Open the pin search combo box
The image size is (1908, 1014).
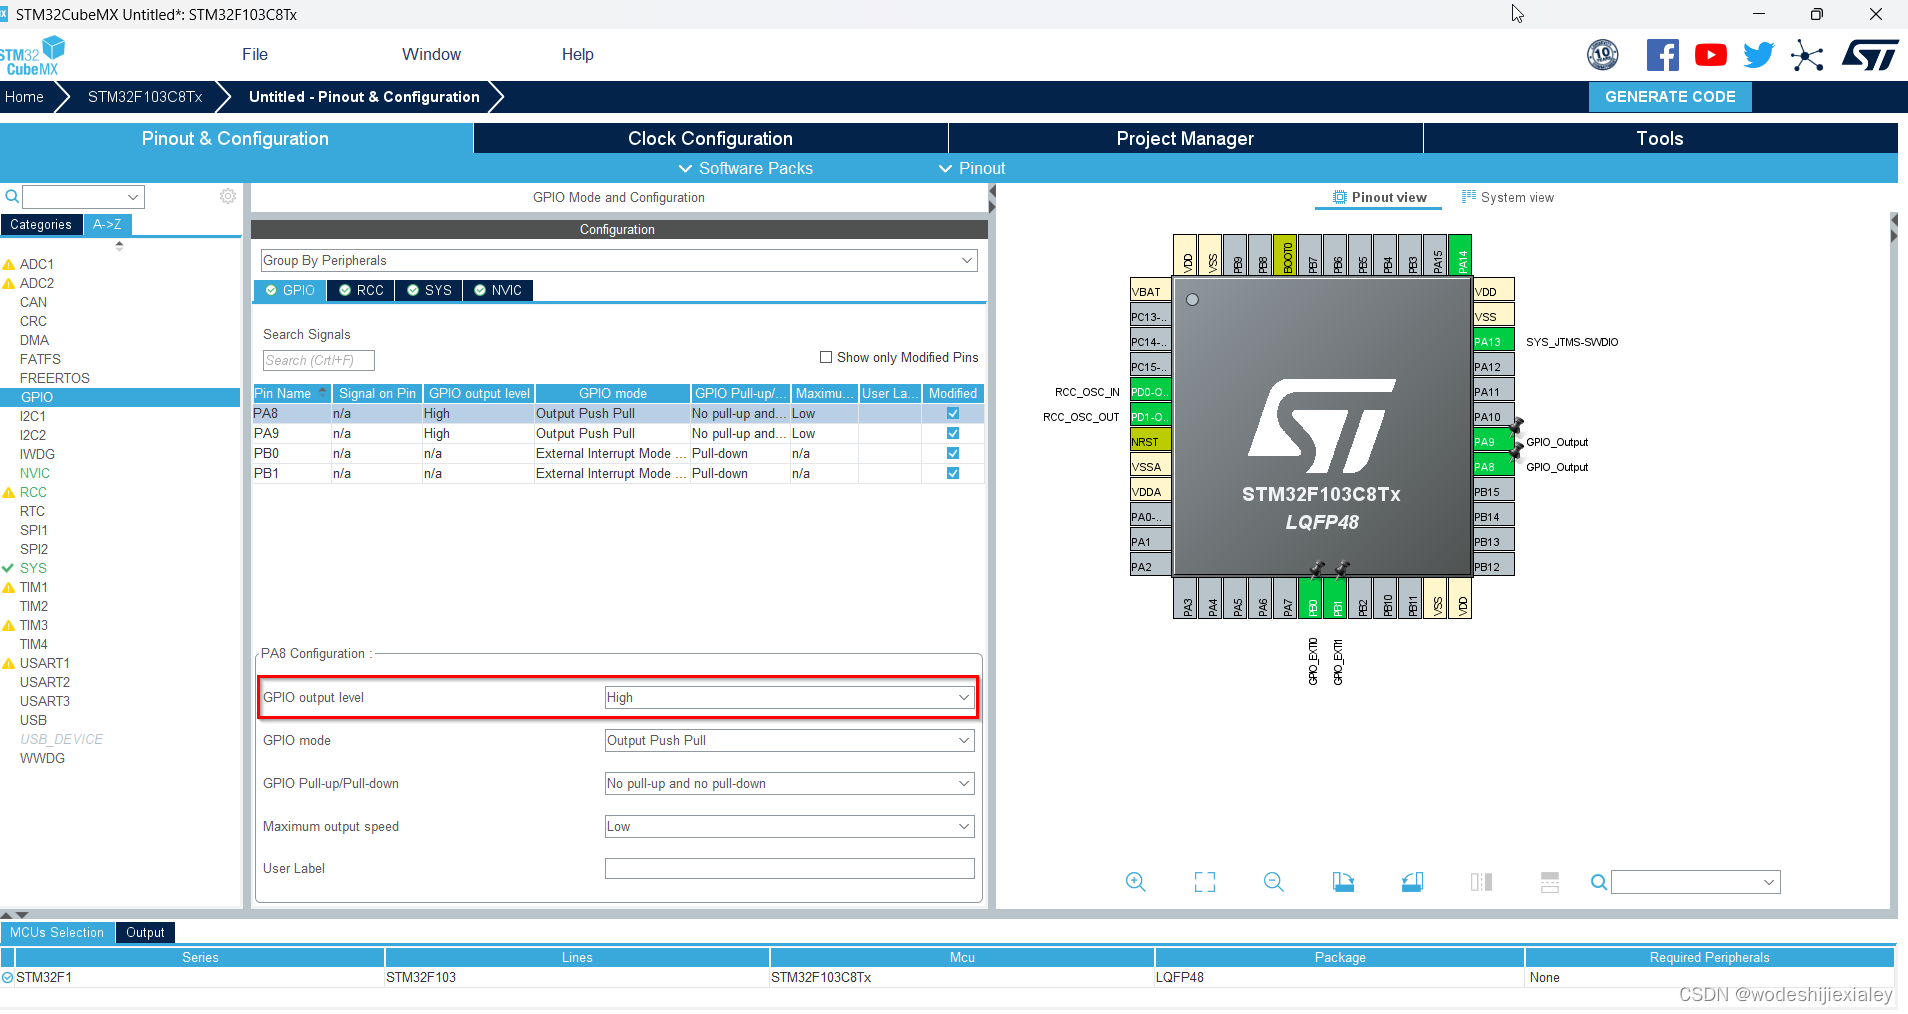pyautogui.click(x=1695, y=882)
